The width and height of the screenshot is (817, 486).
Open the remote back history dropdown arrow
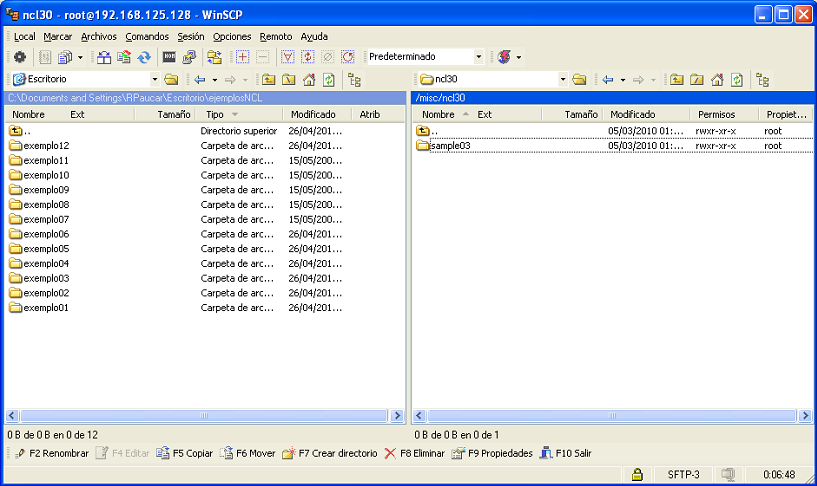[x=622, y=80]
